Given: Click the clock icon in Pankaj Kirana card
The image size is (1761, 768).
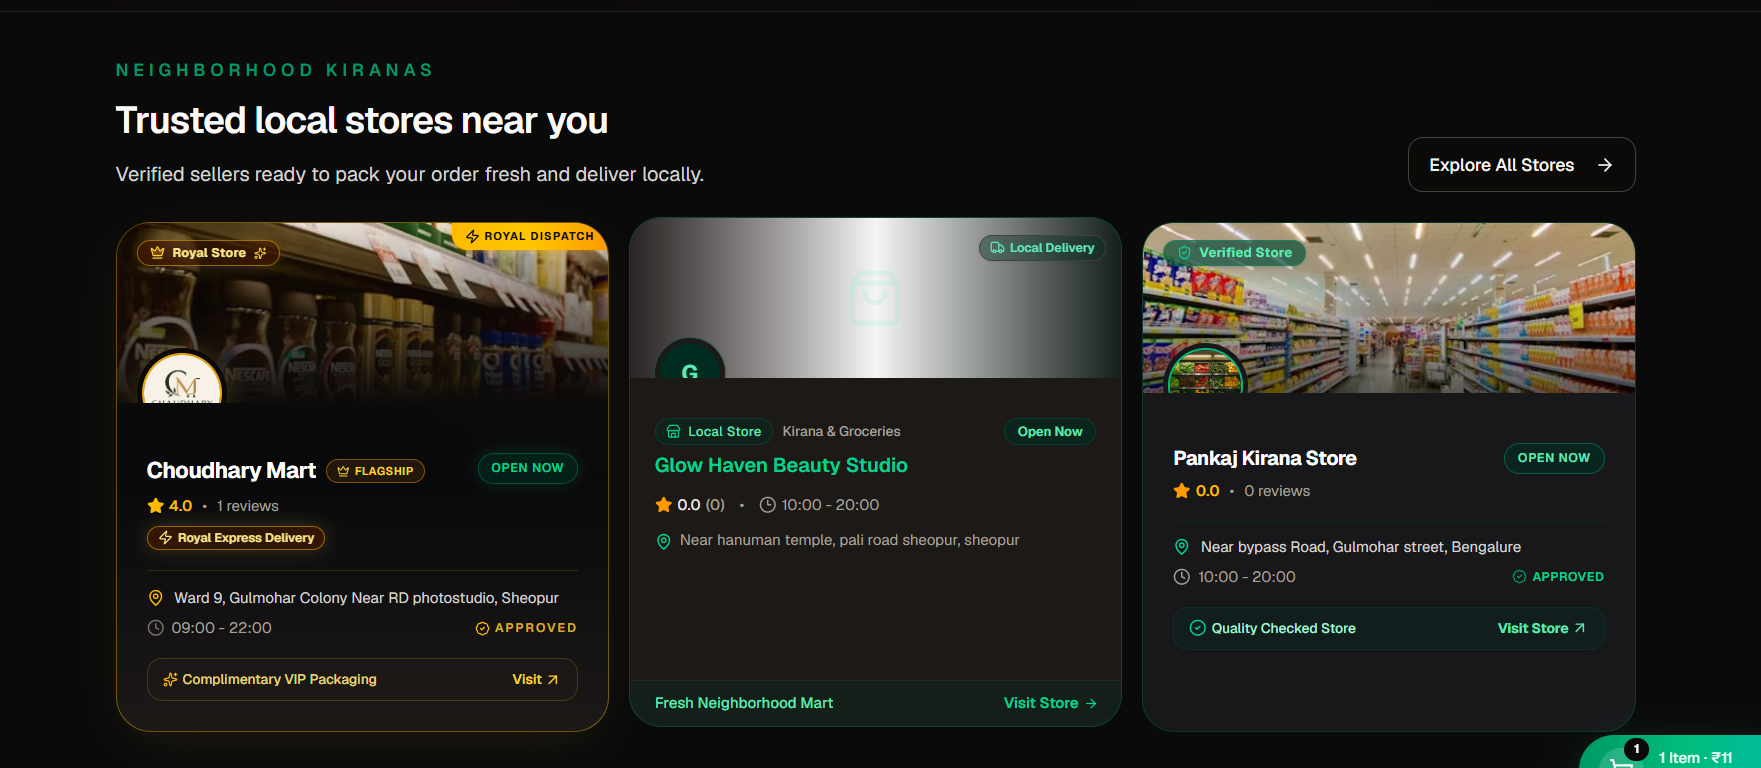Looking at the screenshot, I should (x=1181, y=577).
